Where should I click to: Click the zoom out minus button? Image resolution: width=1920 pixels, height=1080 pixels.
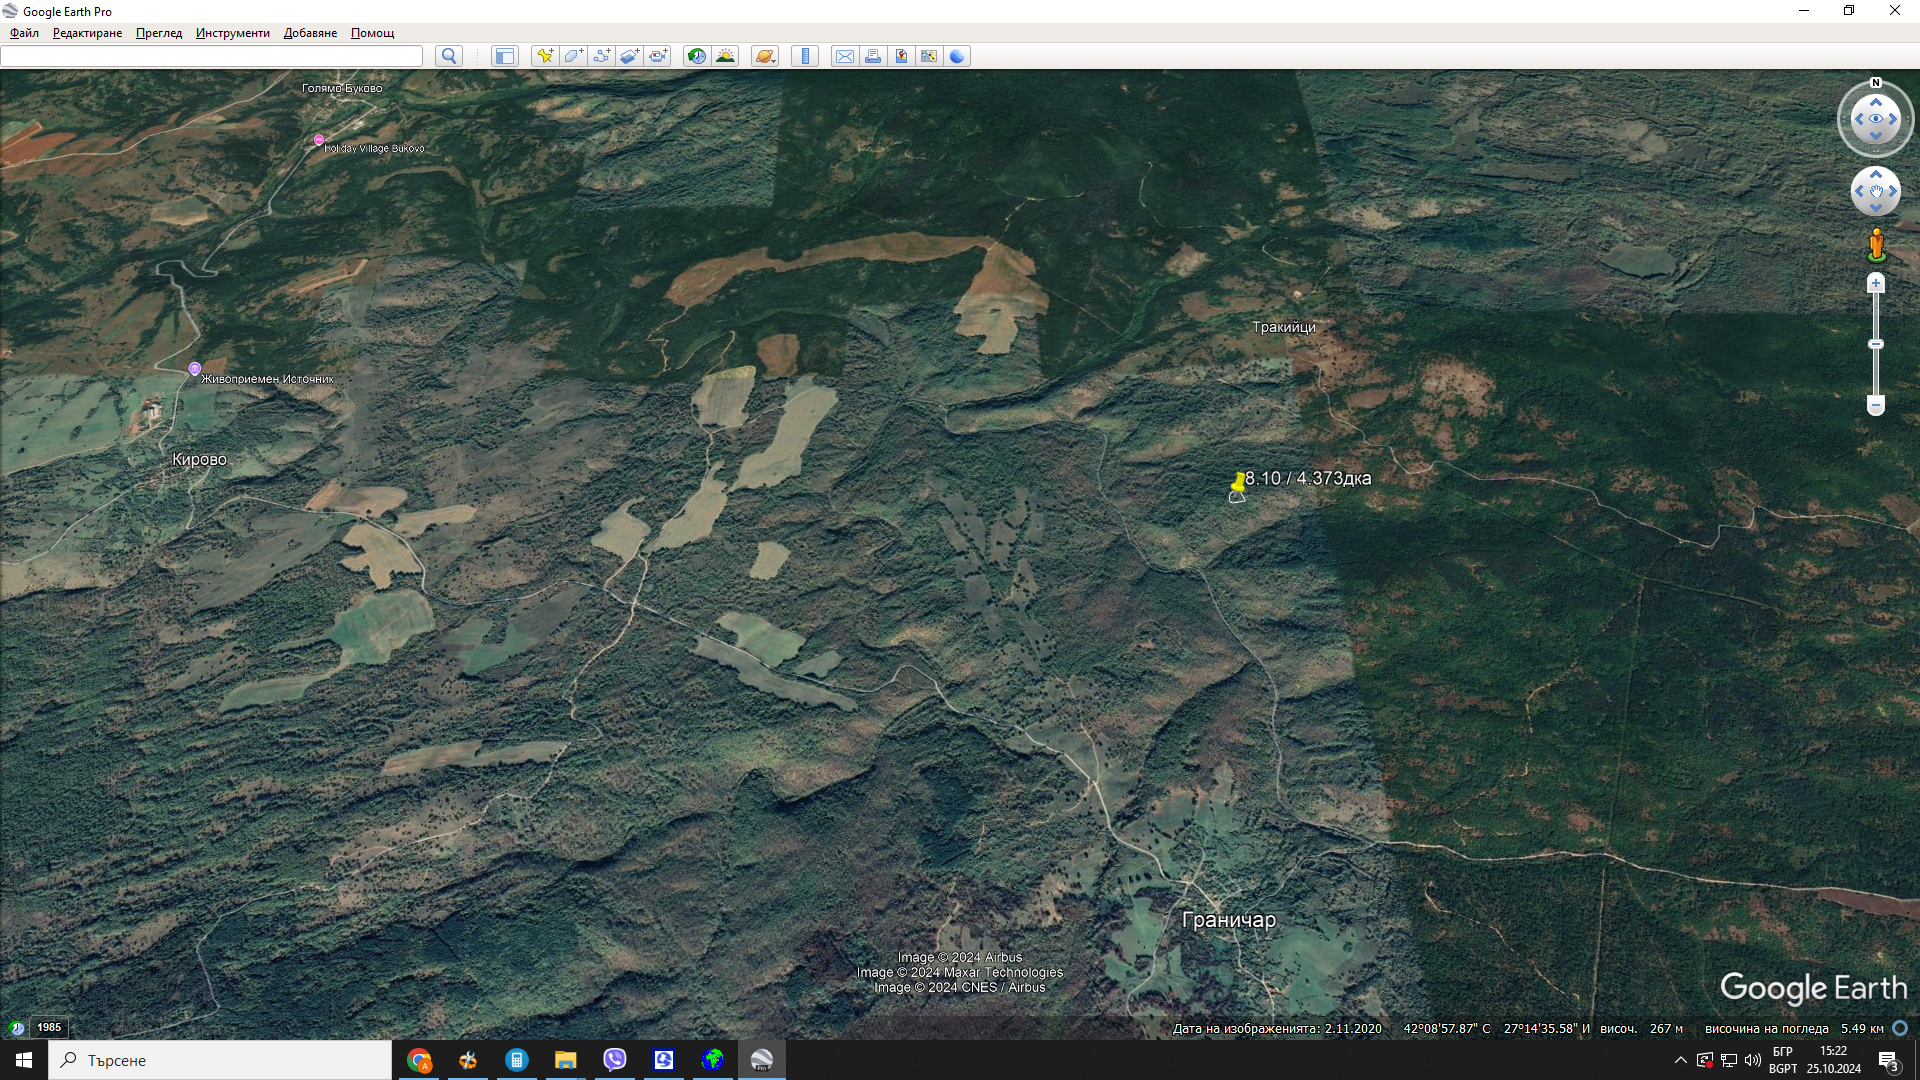(1876, 405)
